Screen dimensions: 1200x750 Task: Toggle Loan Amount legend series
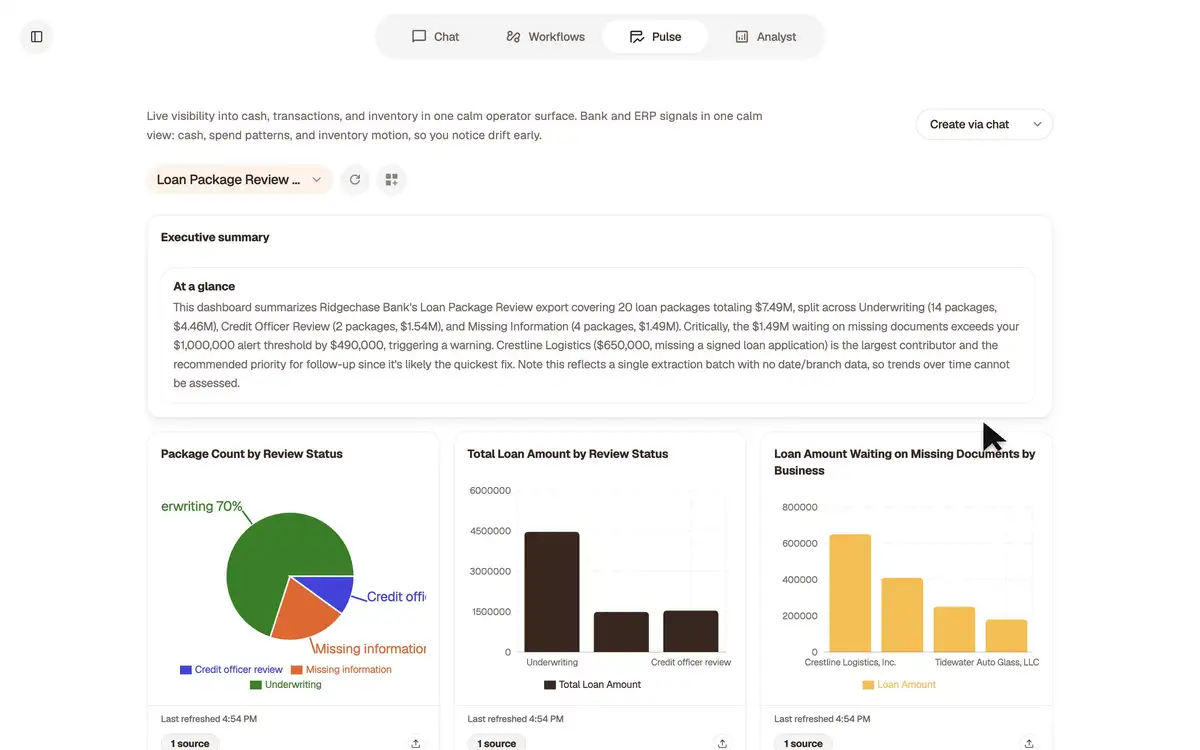click(899, 685)
